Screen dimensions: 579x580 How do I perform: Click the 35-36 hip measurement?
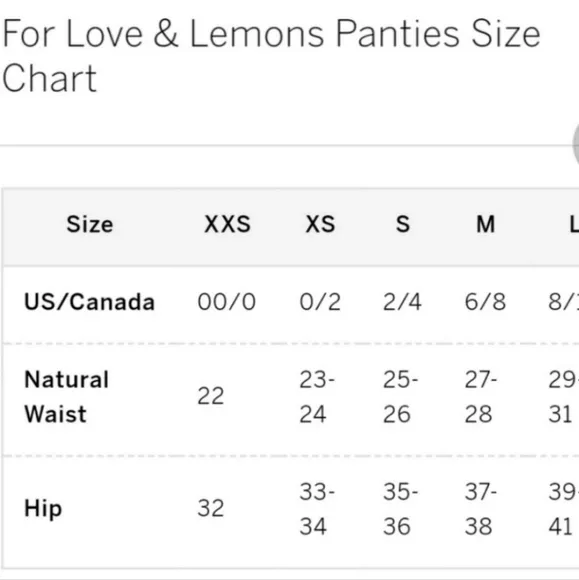(x=401, y=509)
